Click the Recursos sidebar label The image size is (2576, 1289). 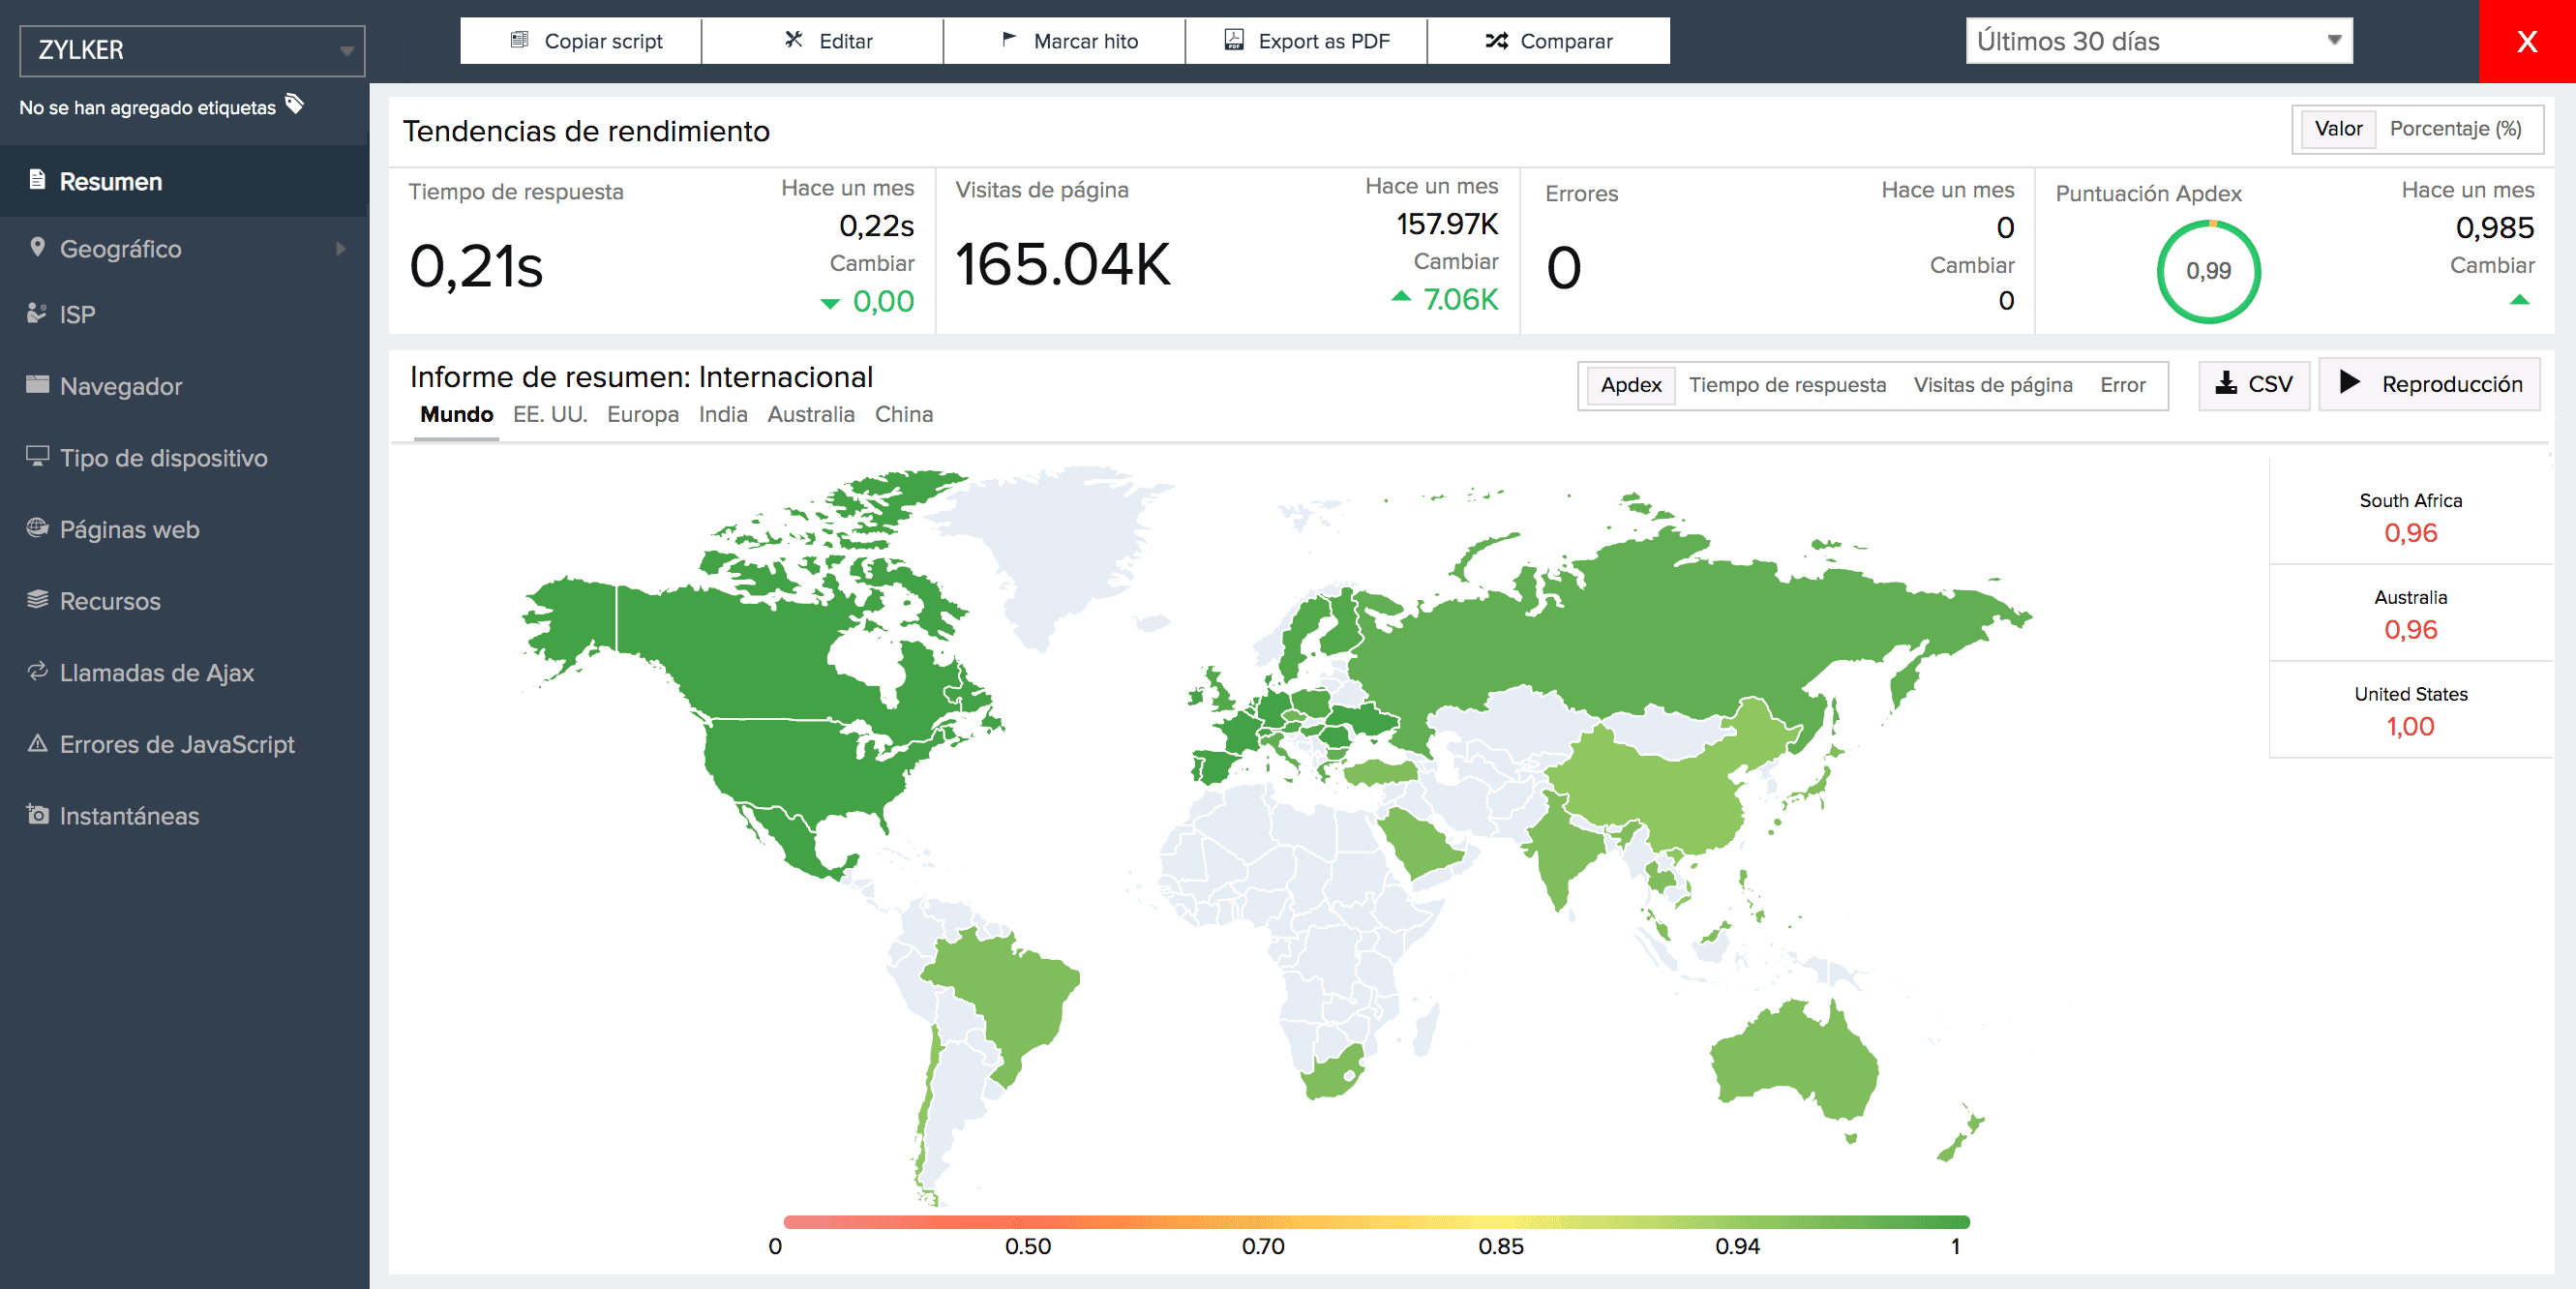(110, 601)
